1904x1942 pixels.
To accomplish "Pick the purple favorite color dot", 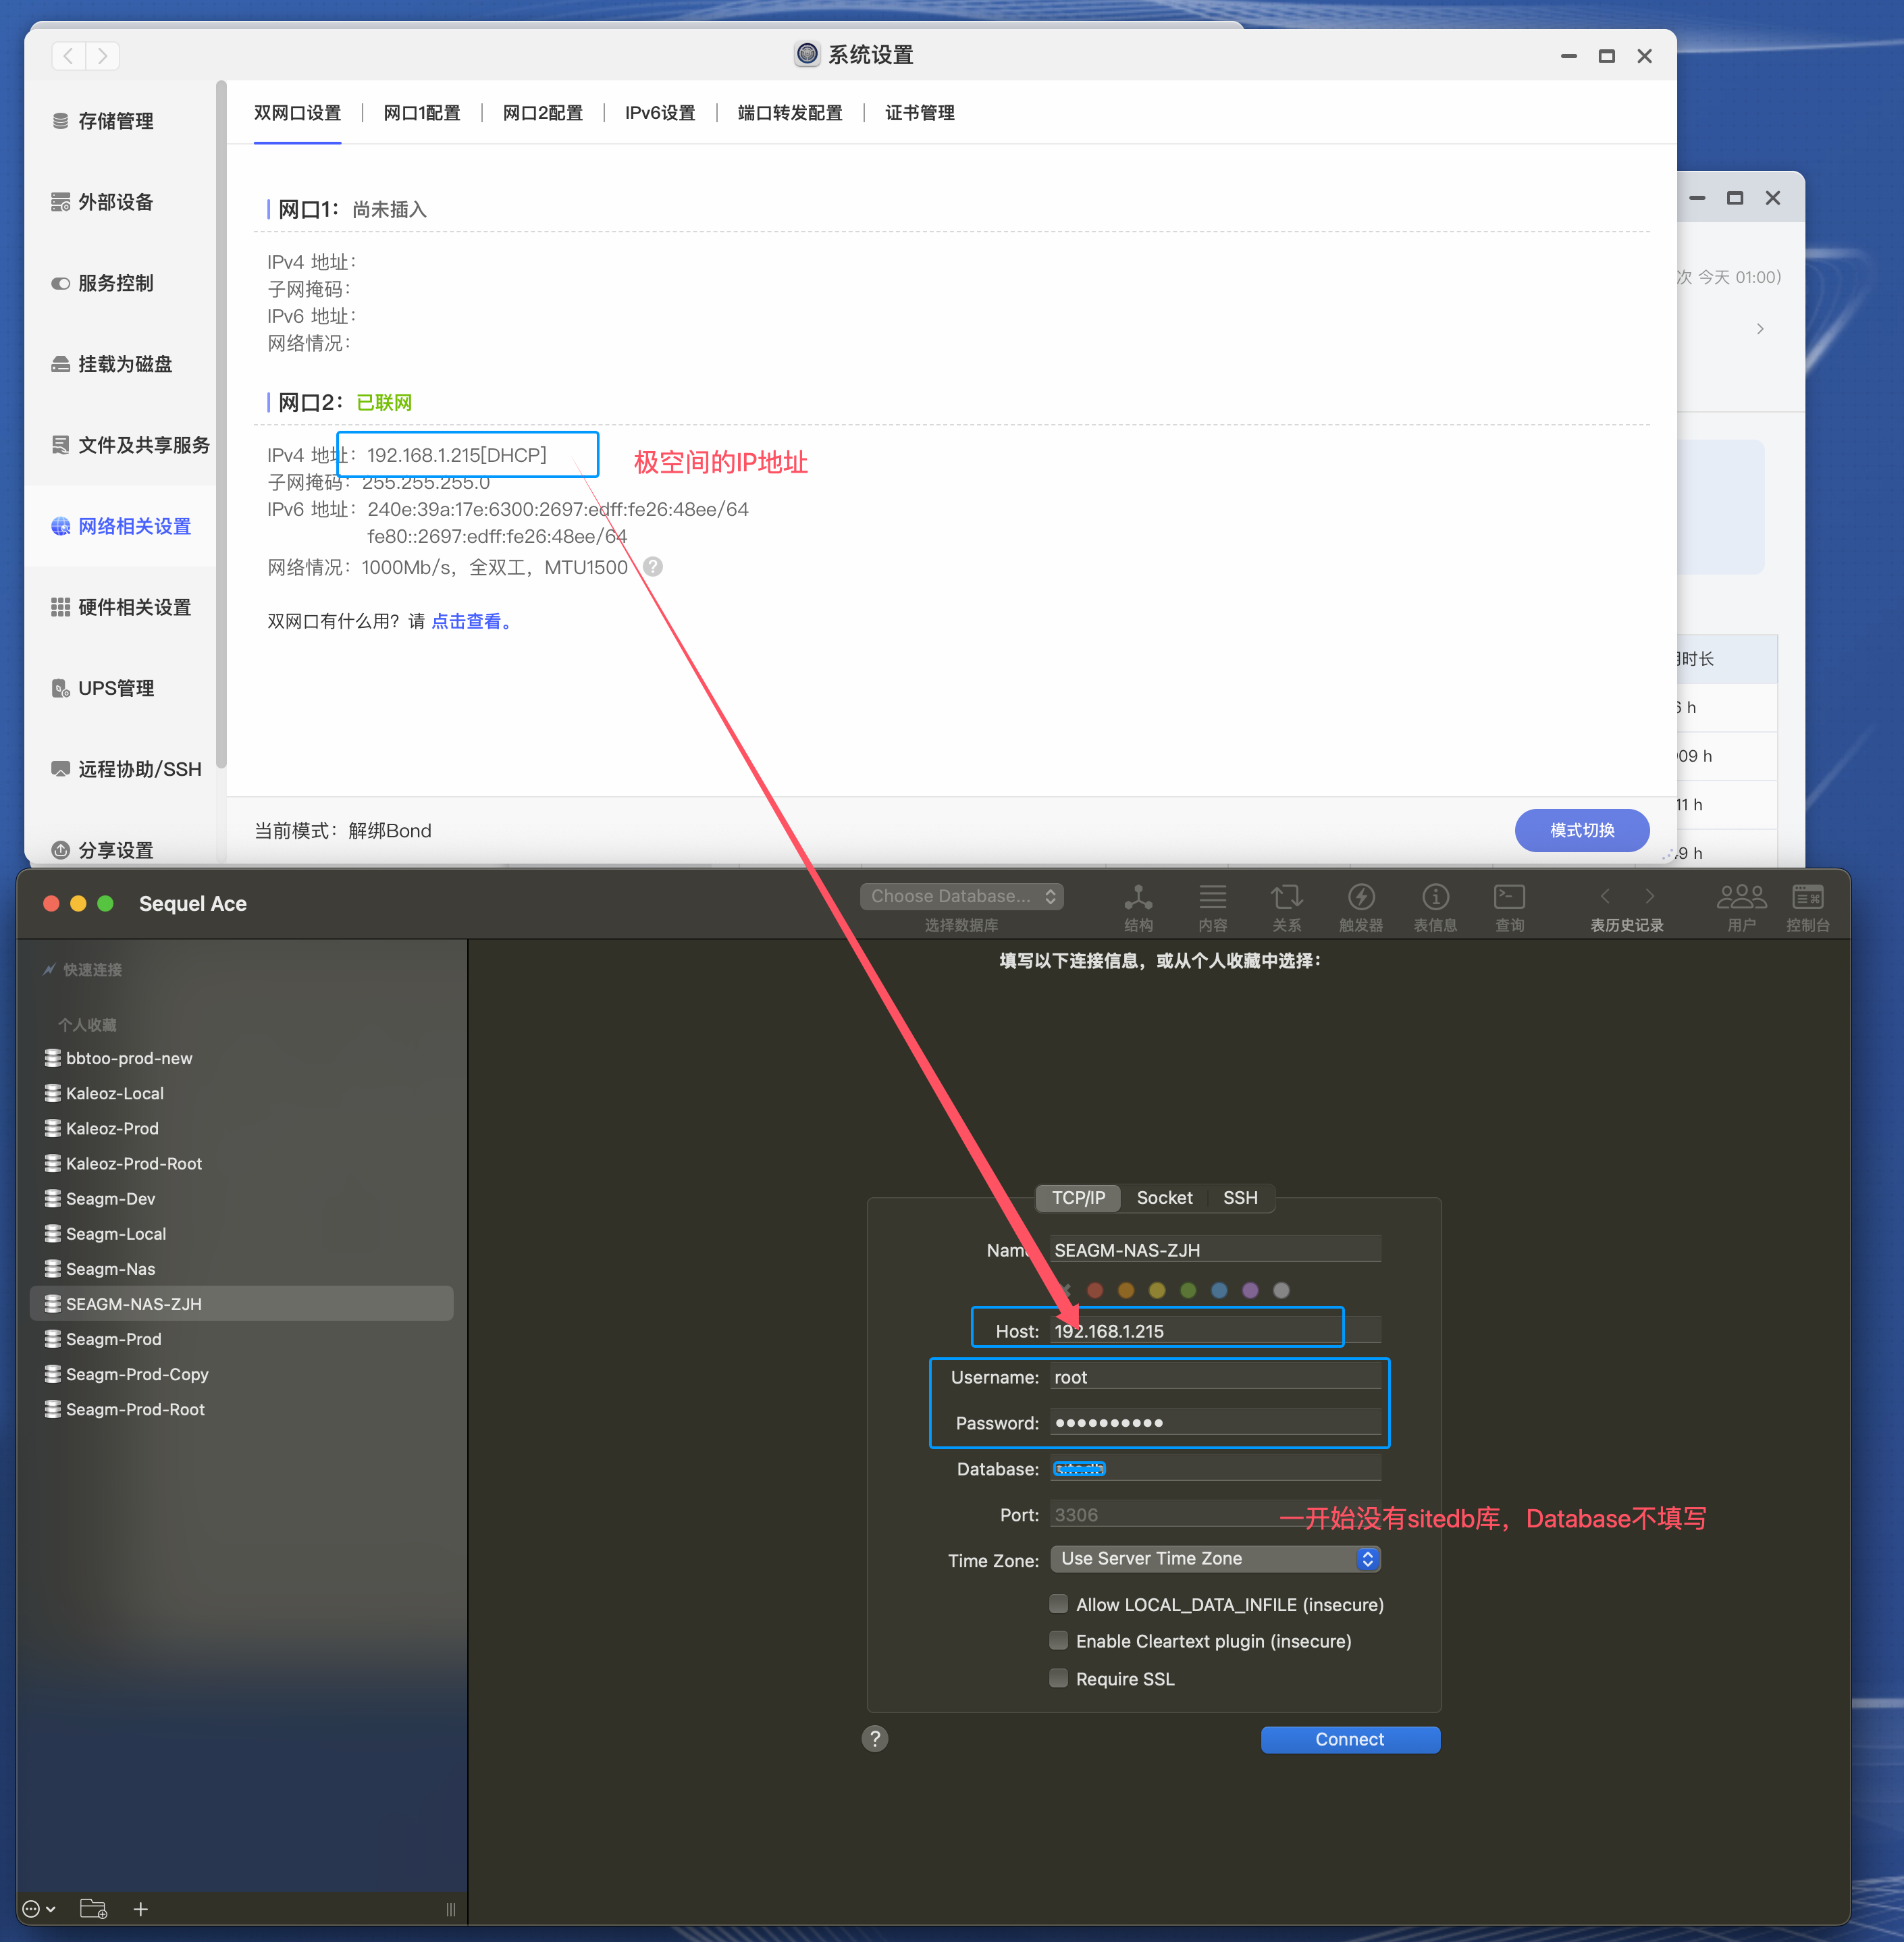I will (1250, 1290).
